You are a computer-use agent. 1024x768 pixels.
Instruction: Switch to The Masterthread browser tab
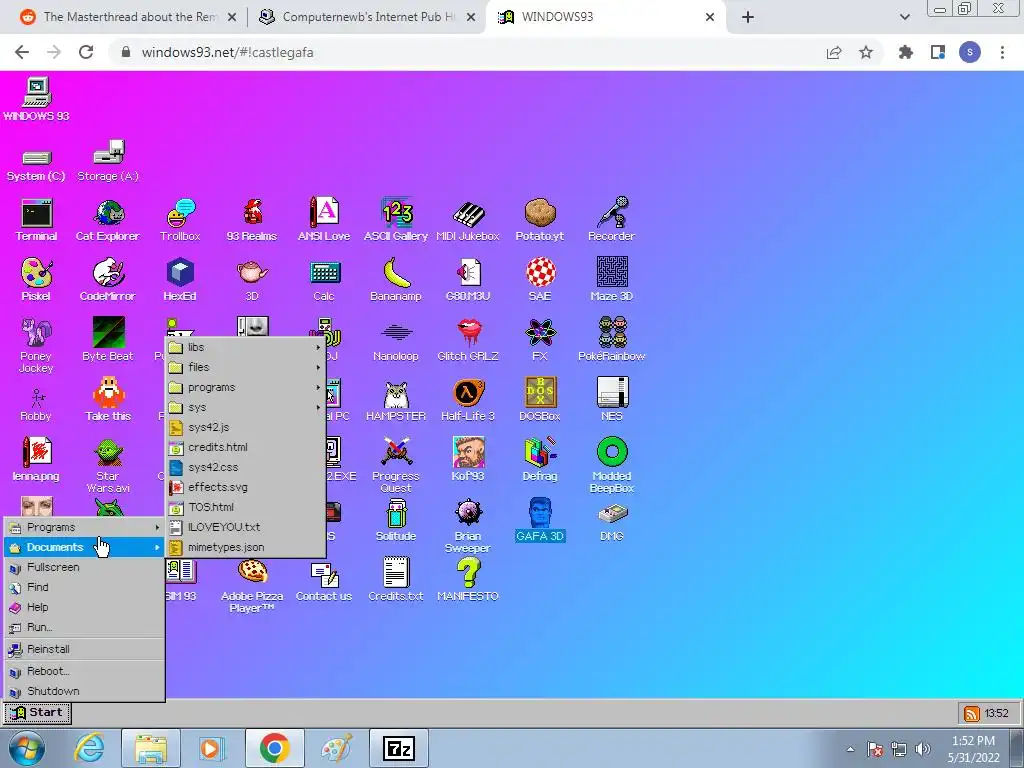pyautogui.click(x=128, y=17)
